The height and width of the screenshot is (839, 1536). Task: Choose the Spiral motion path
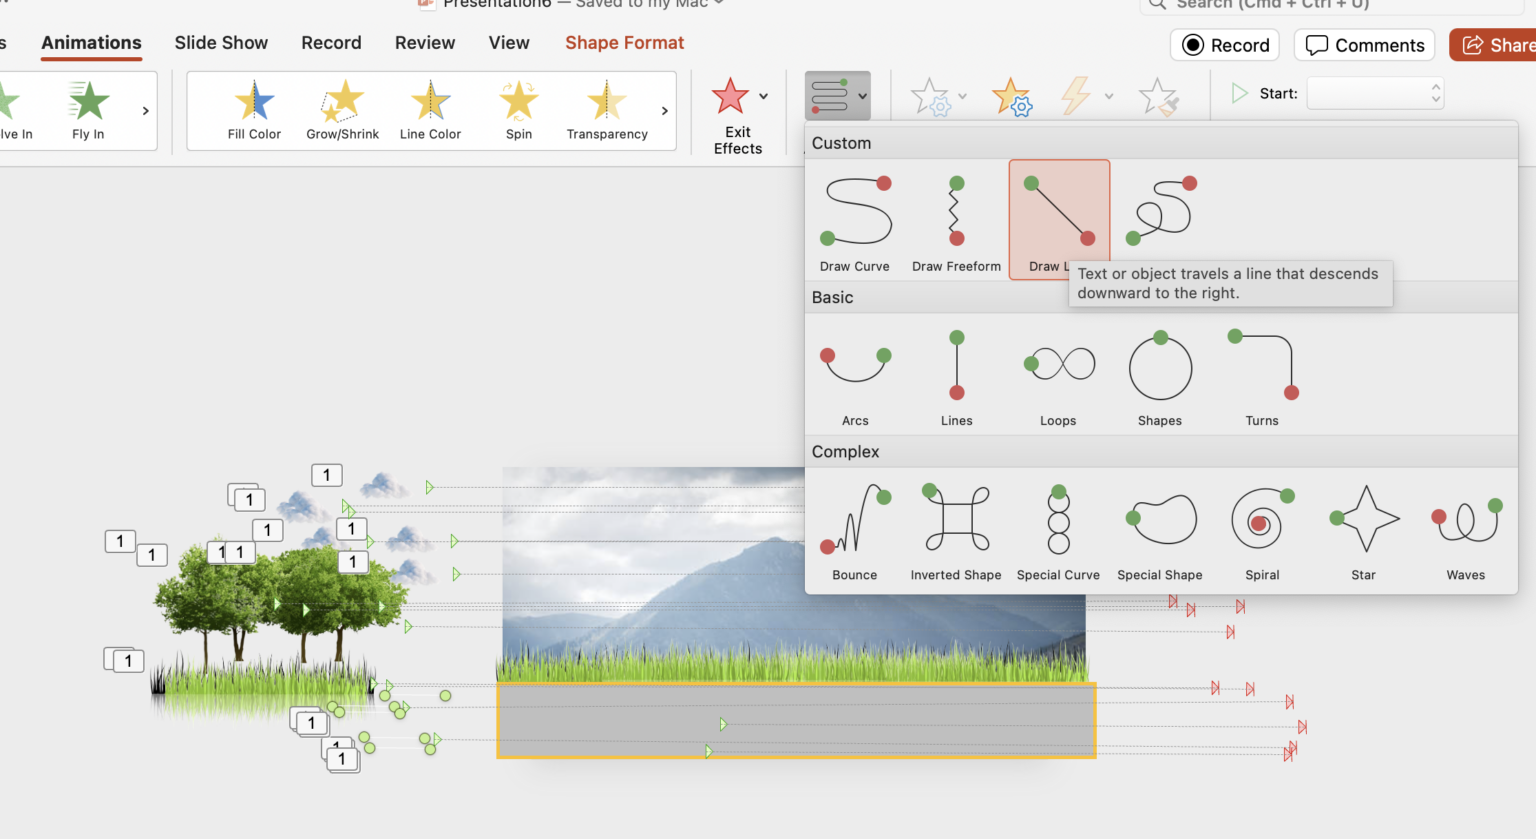1262,530
